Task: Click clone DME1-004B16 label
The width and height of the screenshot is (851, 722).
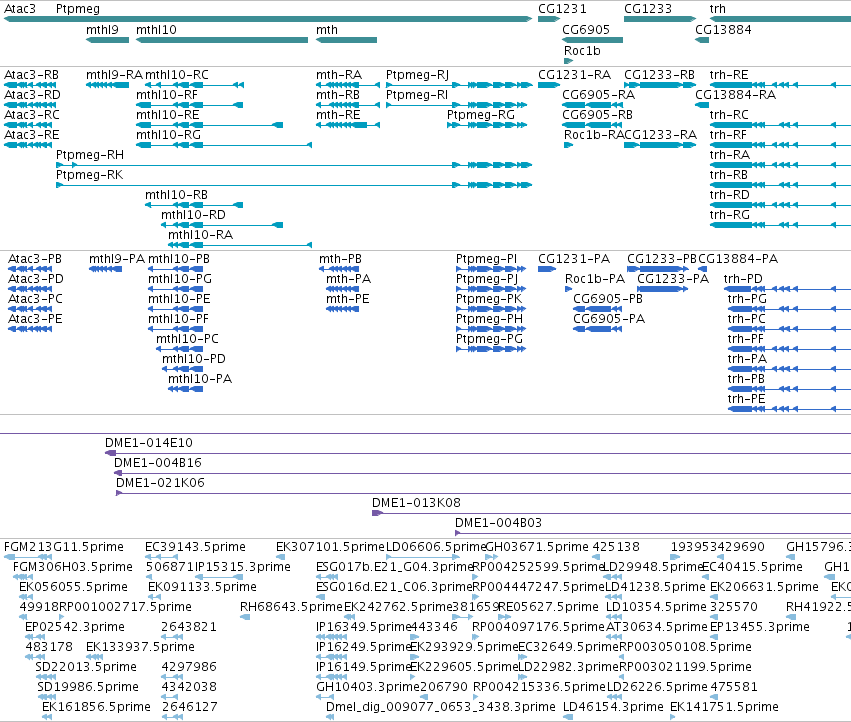Action: click(x=157, y=463)
